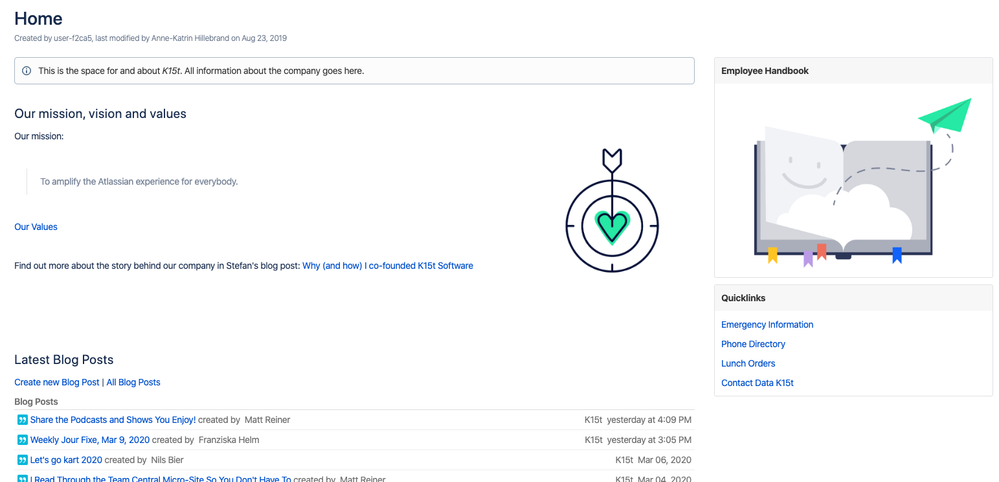Click the Mar 06, 2020 date

click(665, 460)
